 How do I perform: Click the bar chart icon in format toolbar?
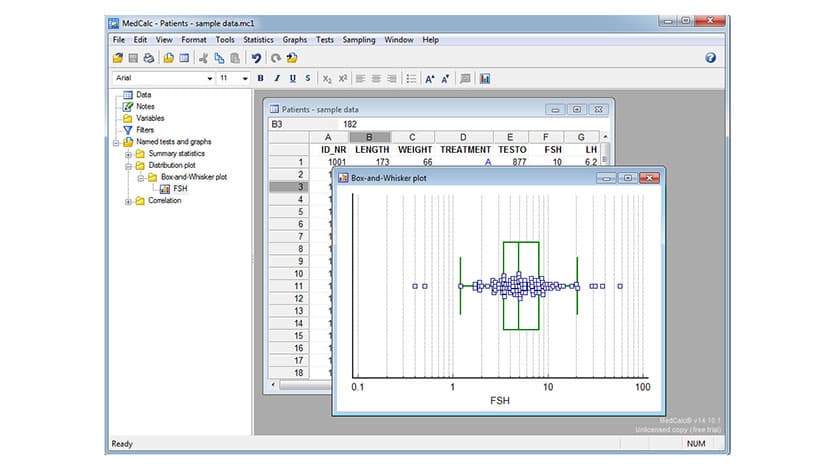pos(485,78)
